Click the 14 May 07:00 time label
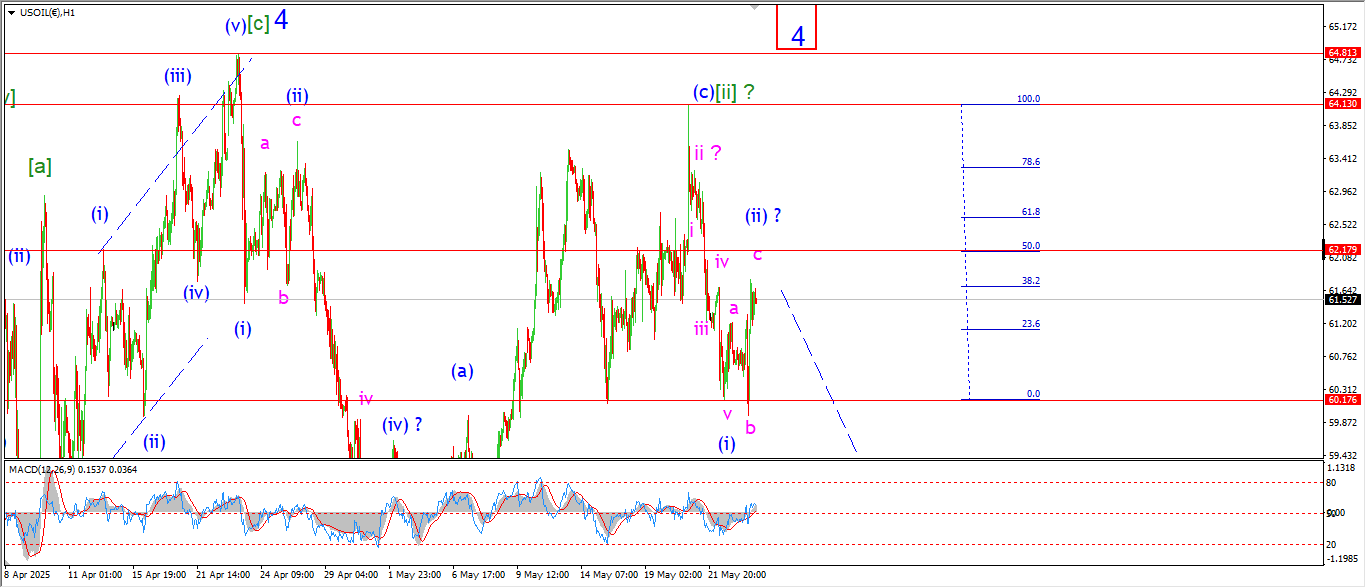The height and width of the screenshot is (588, 1366). (608, 575)
